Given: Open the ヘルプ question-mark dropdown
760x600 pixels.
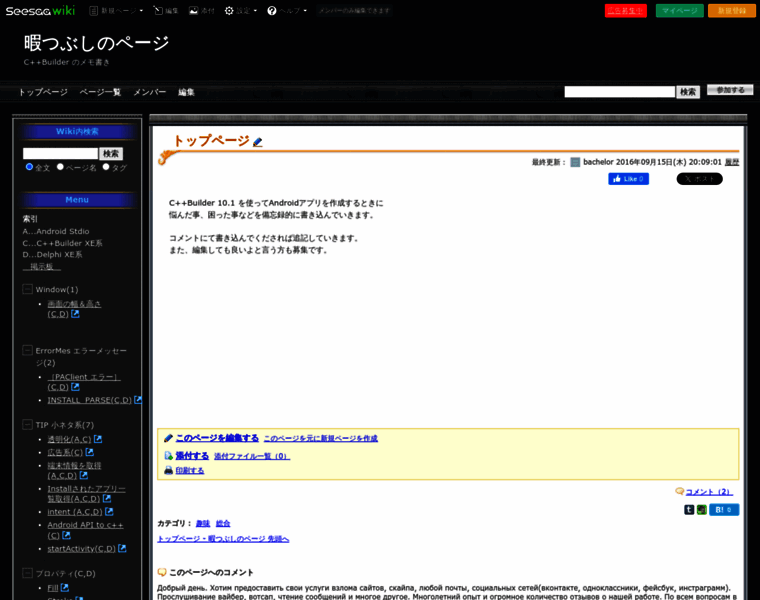Looking at the screenshot, I should [287, 11].
